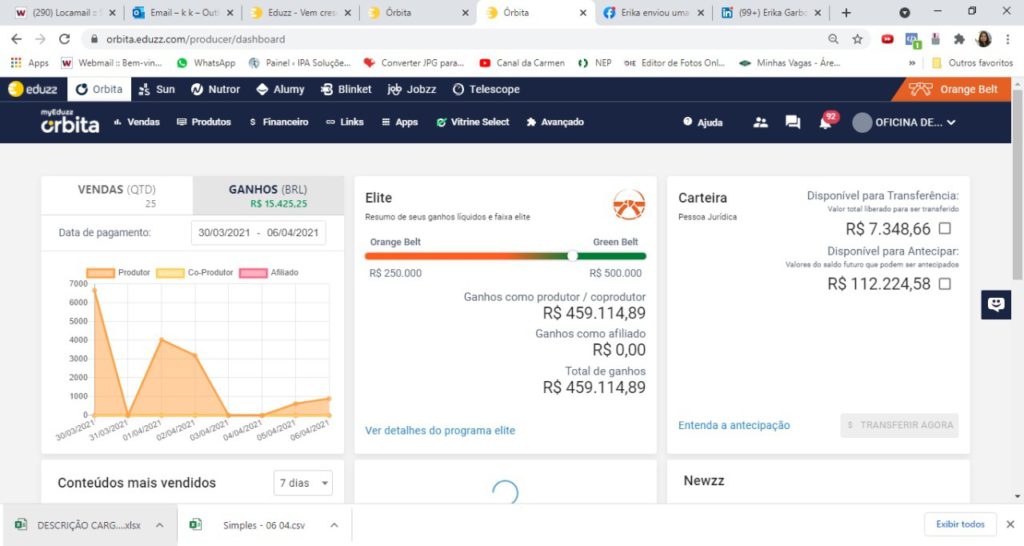This screenshot has width=1024, height=546.
Task: Check the Disponível para Antecipar checkbox
Action: click(944, 283)
